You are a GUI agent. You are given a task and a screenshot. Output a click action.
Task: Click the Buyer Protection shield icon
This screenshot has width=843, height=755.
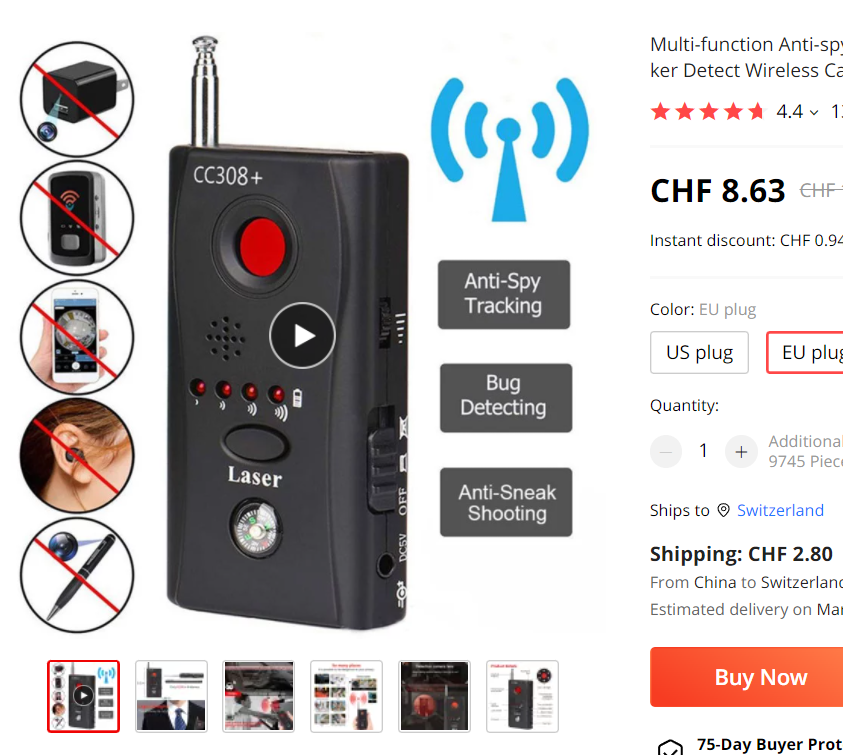[x=670, y=747]
